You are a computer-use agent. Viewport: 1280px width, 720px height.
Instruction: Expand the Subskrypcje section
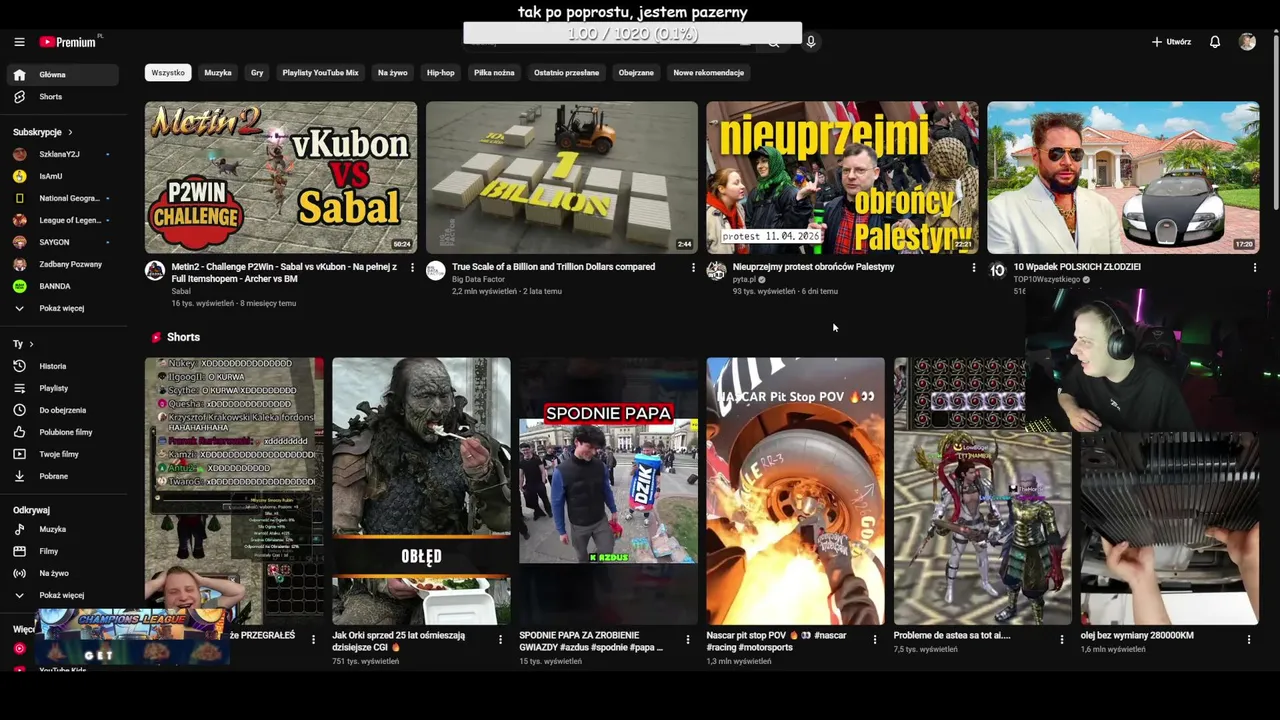42,132
